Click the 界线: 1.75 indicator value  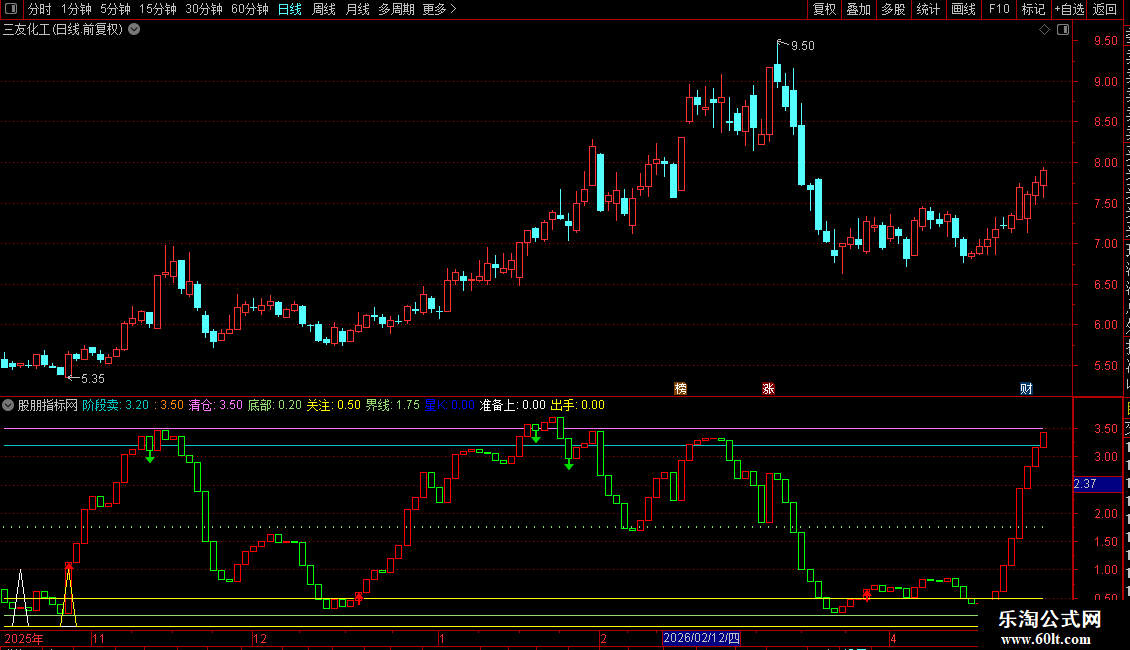[x=393, y=405]
